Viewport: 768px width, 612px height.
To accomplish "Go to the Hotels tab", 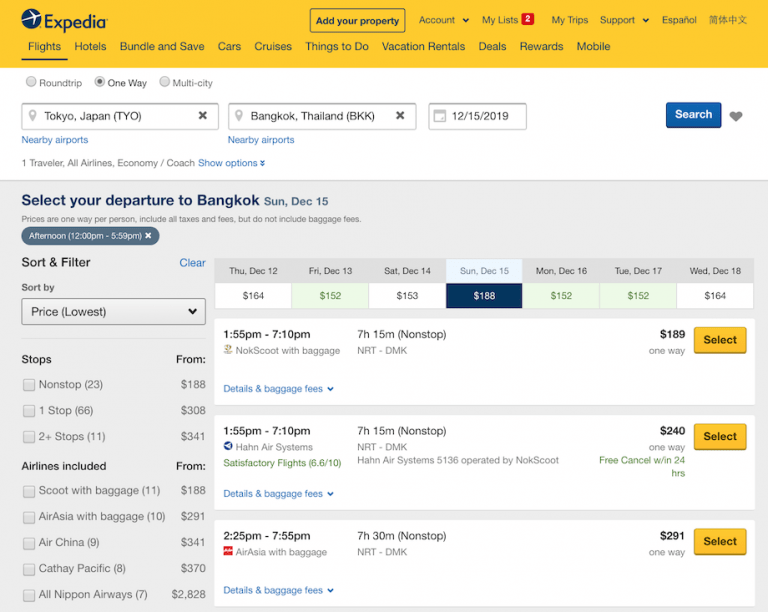I will tap(90, 47).
